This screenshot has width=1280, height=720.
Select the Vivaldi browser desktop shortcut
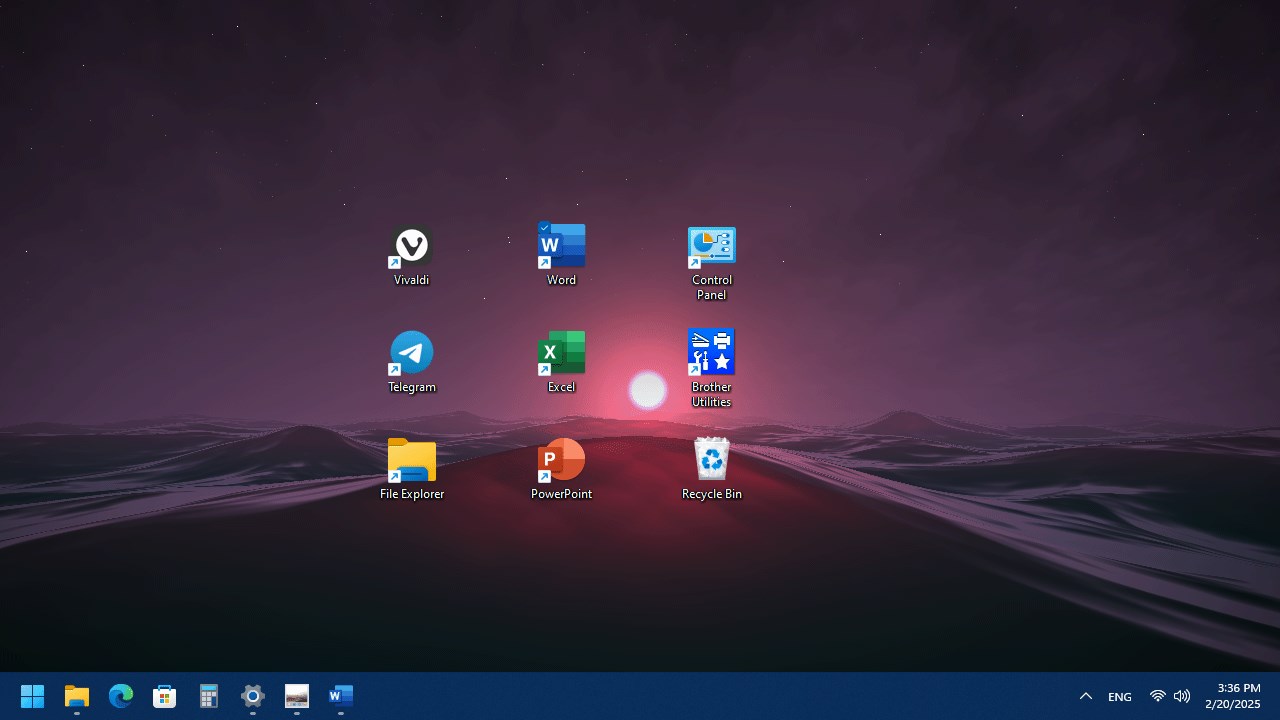(411, 257)
